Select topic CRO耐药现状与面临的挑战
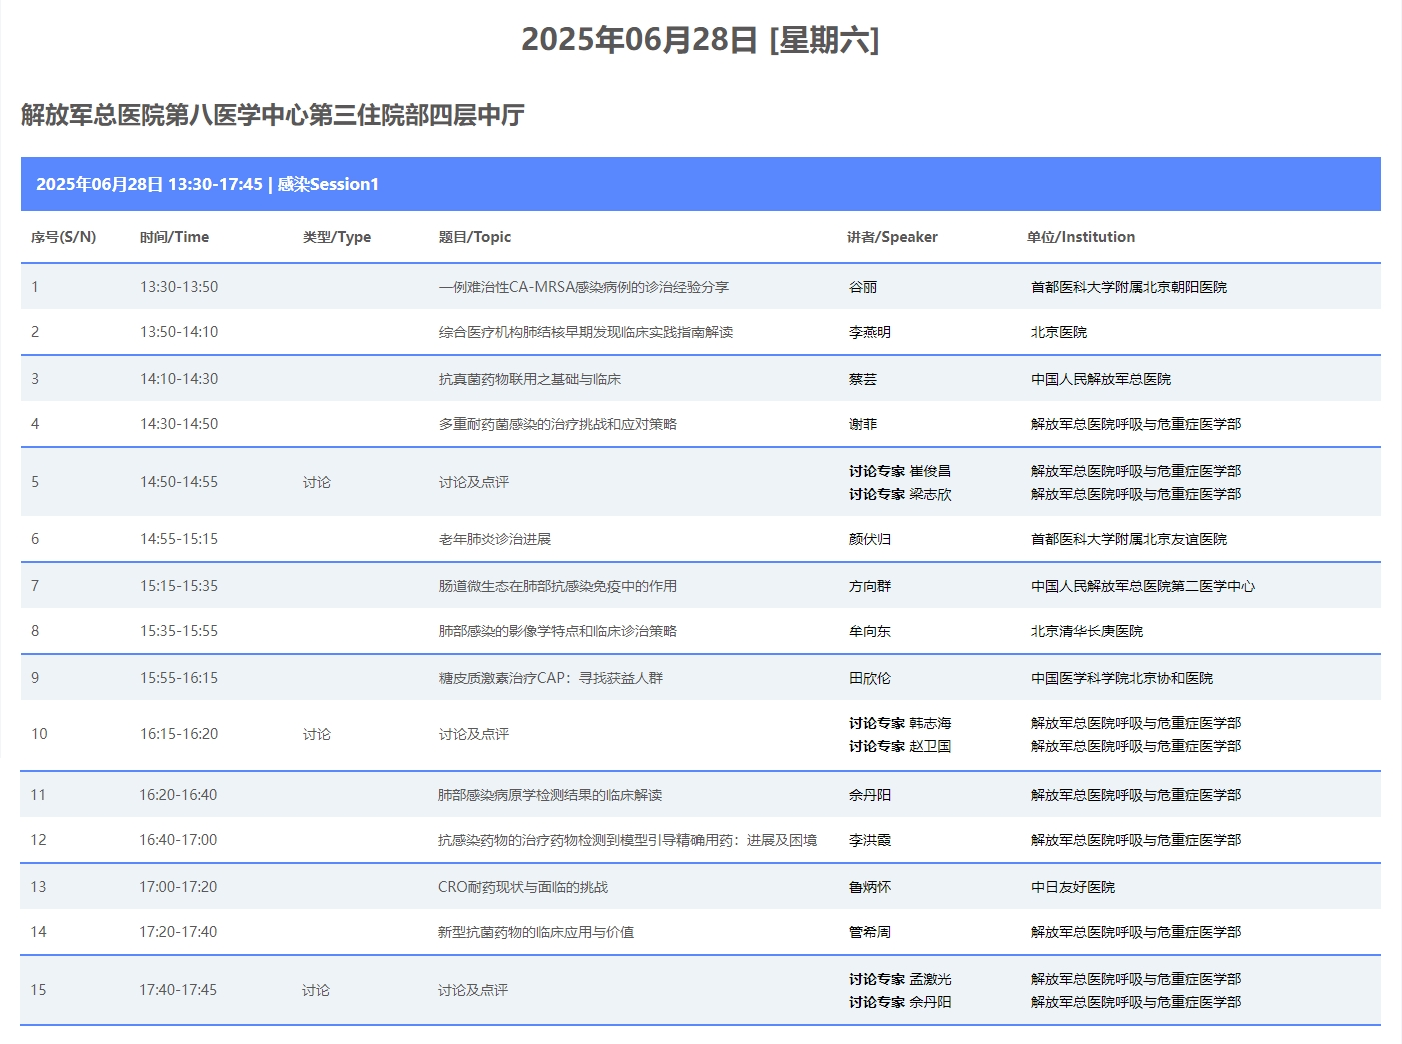Viewport: 1402px width, 1044px height. tap(523, 887)
